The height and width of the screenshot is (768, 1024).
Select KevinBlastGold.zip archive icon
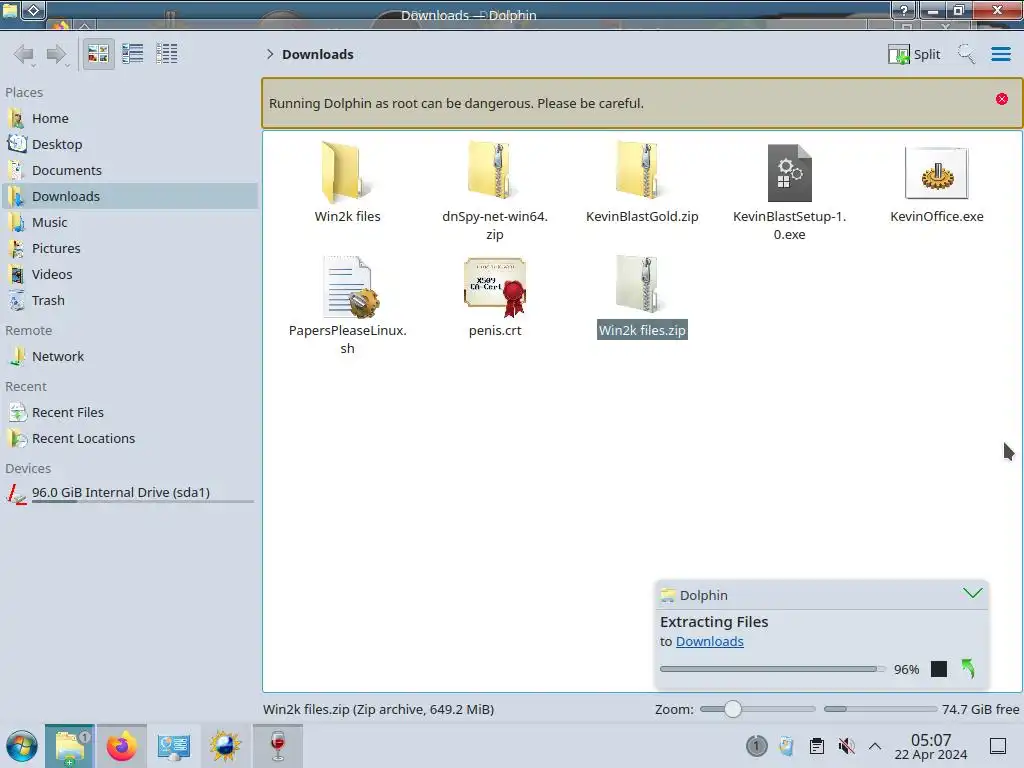click(642, 171)
